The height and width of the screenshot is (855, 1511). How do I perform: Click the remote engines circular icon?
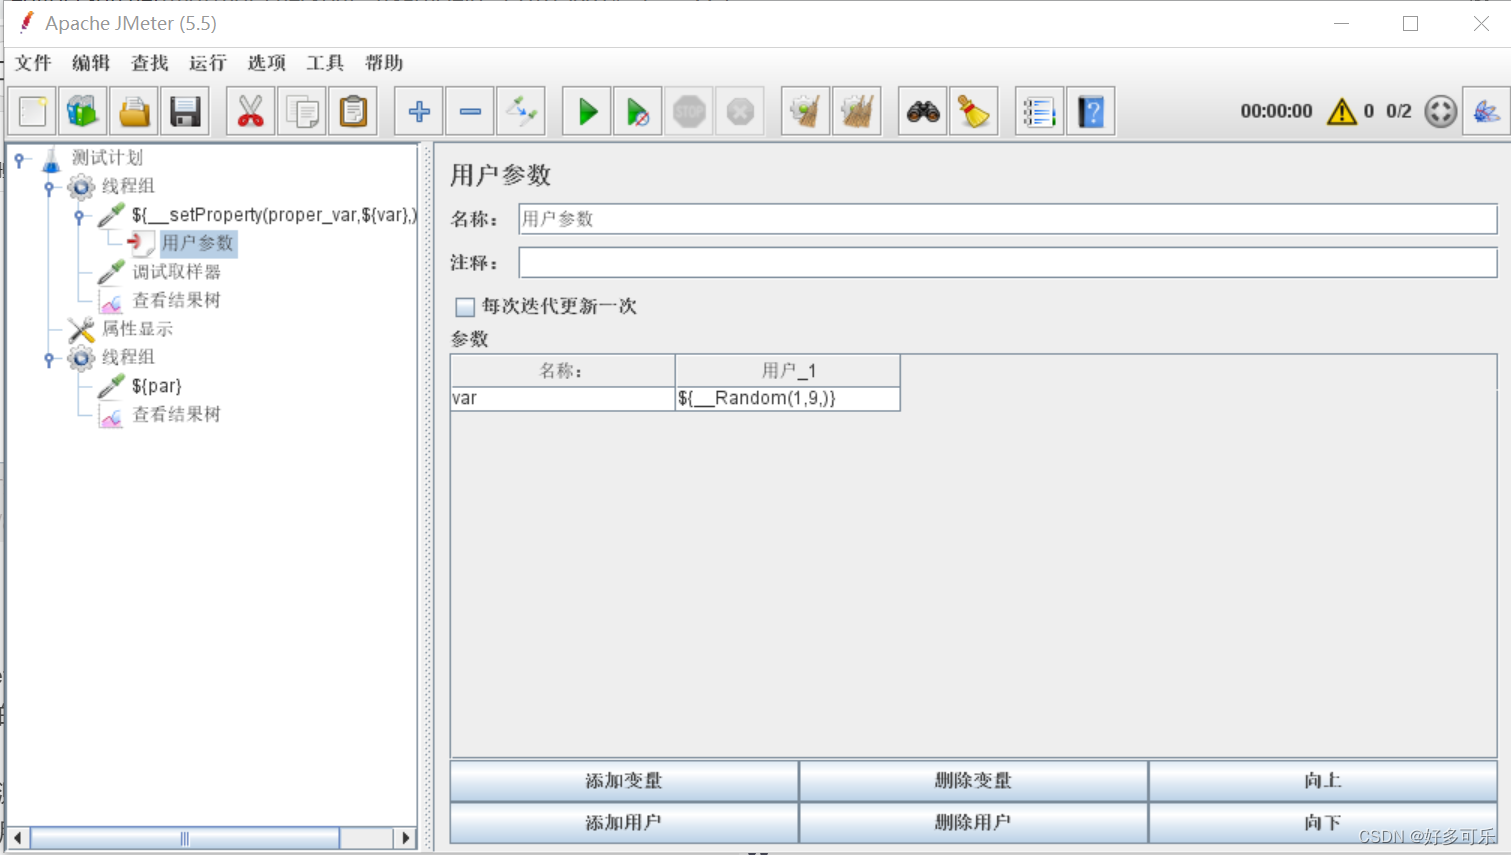point(1440,111)
